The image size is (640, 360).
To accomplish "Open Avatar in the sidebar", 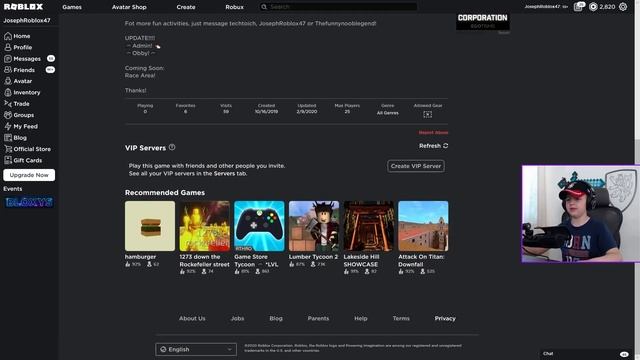I will coord(18,81).
